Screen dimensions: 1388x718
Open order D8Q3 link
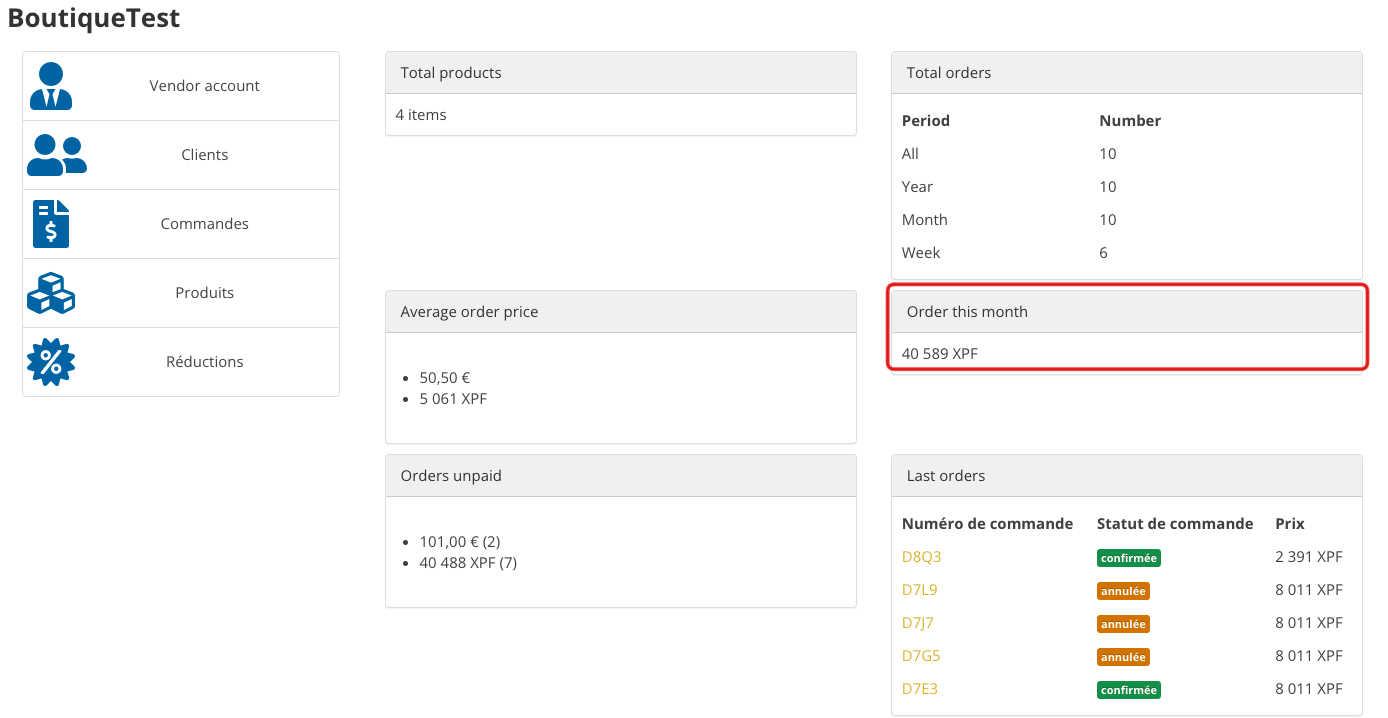[x=921, y=557]
